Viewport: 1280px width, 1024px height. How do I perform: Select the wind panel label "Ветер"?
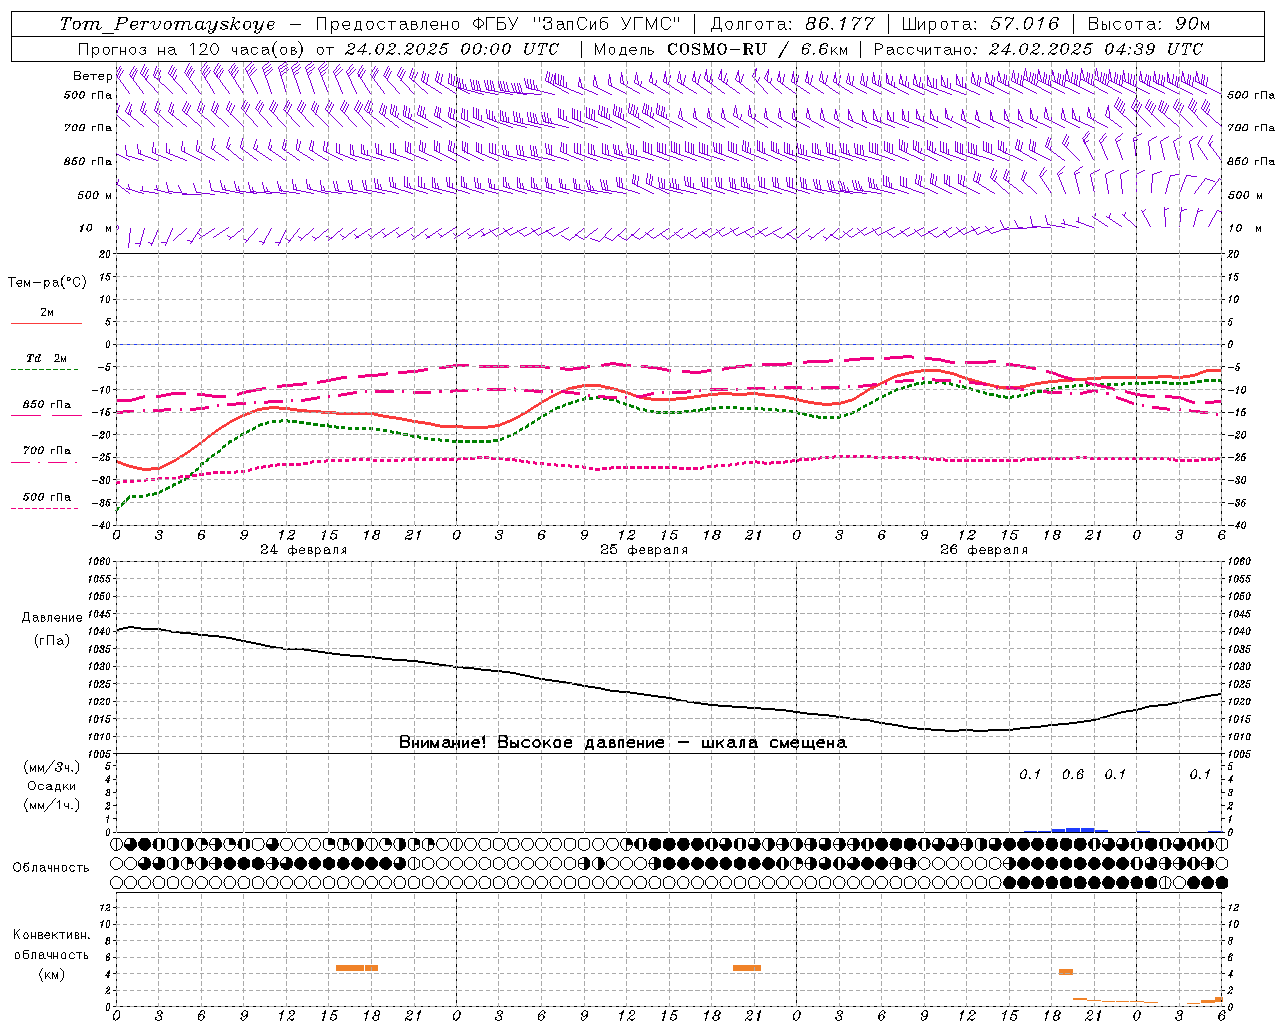coord(92,76)
